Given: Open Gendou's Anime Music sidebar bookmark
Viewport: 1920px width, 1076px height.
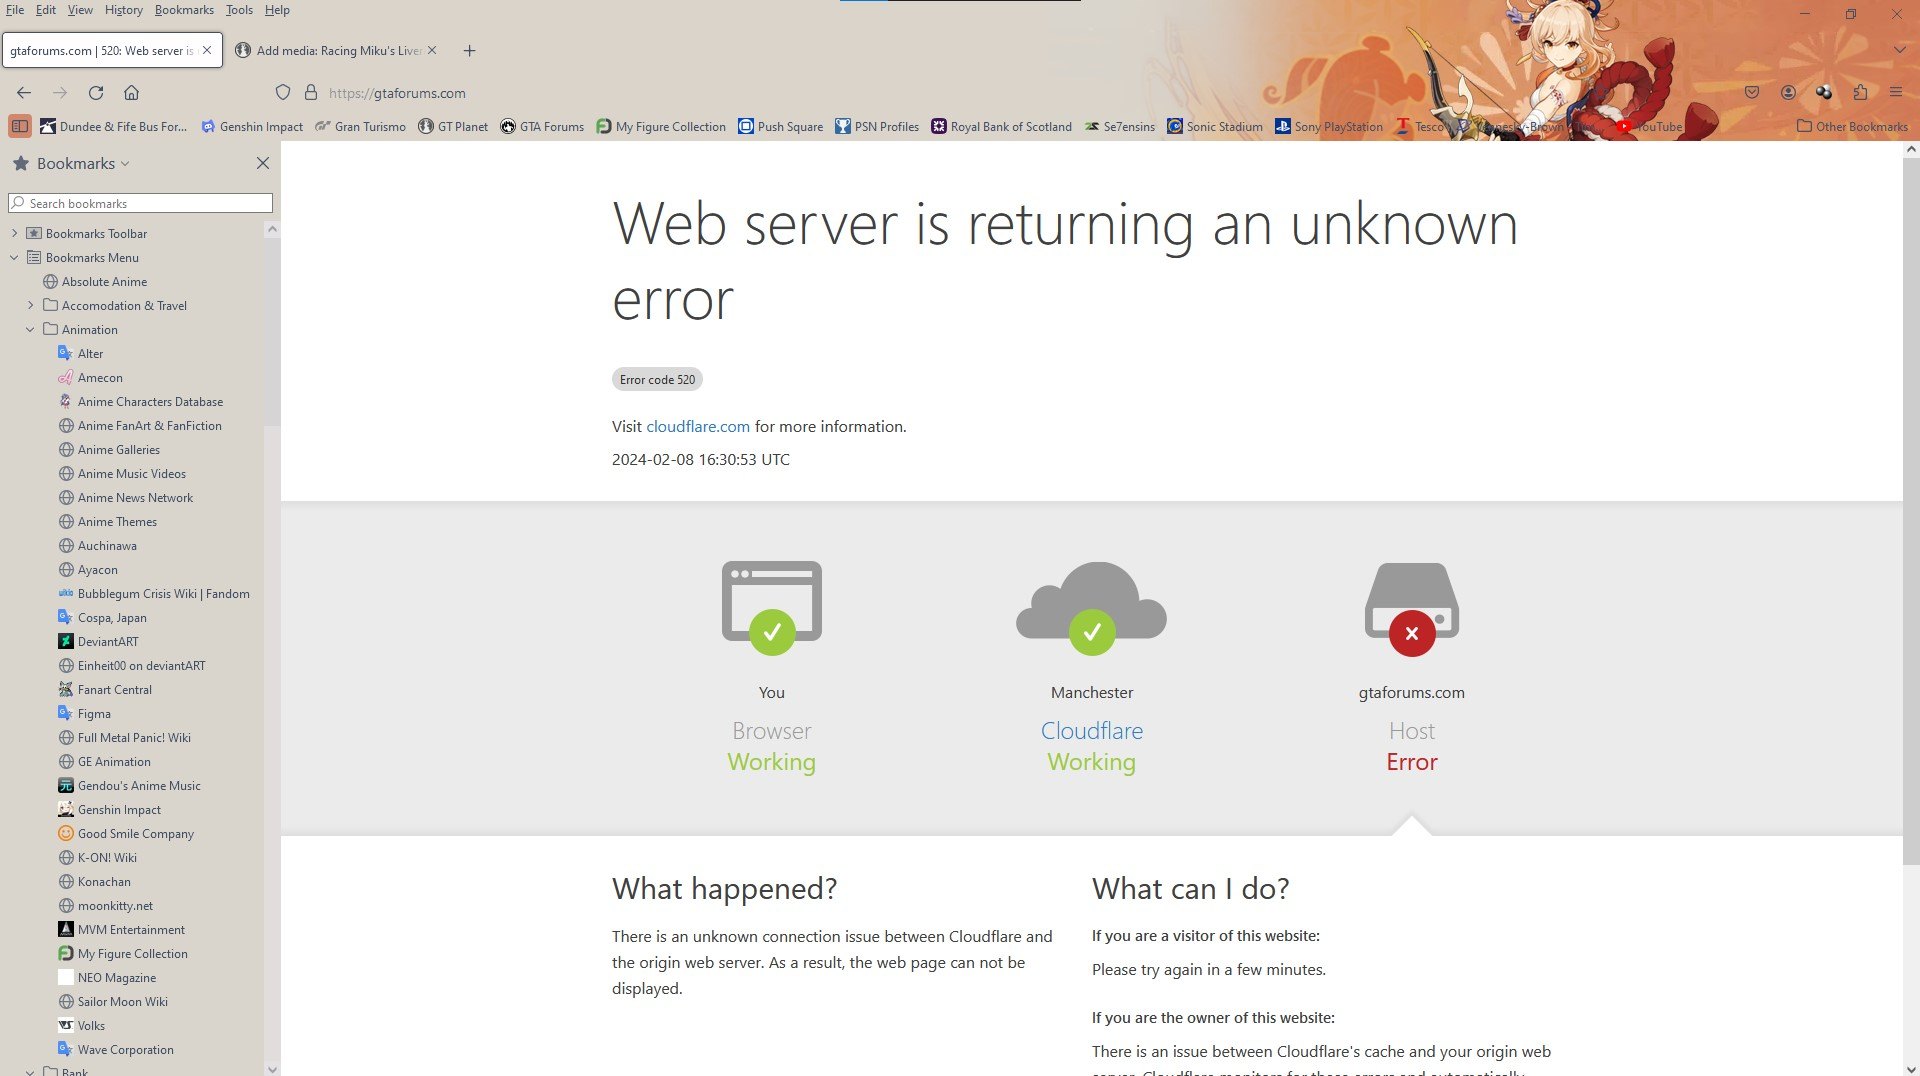Looking at the screenshot, I should (x=139, y=785).
